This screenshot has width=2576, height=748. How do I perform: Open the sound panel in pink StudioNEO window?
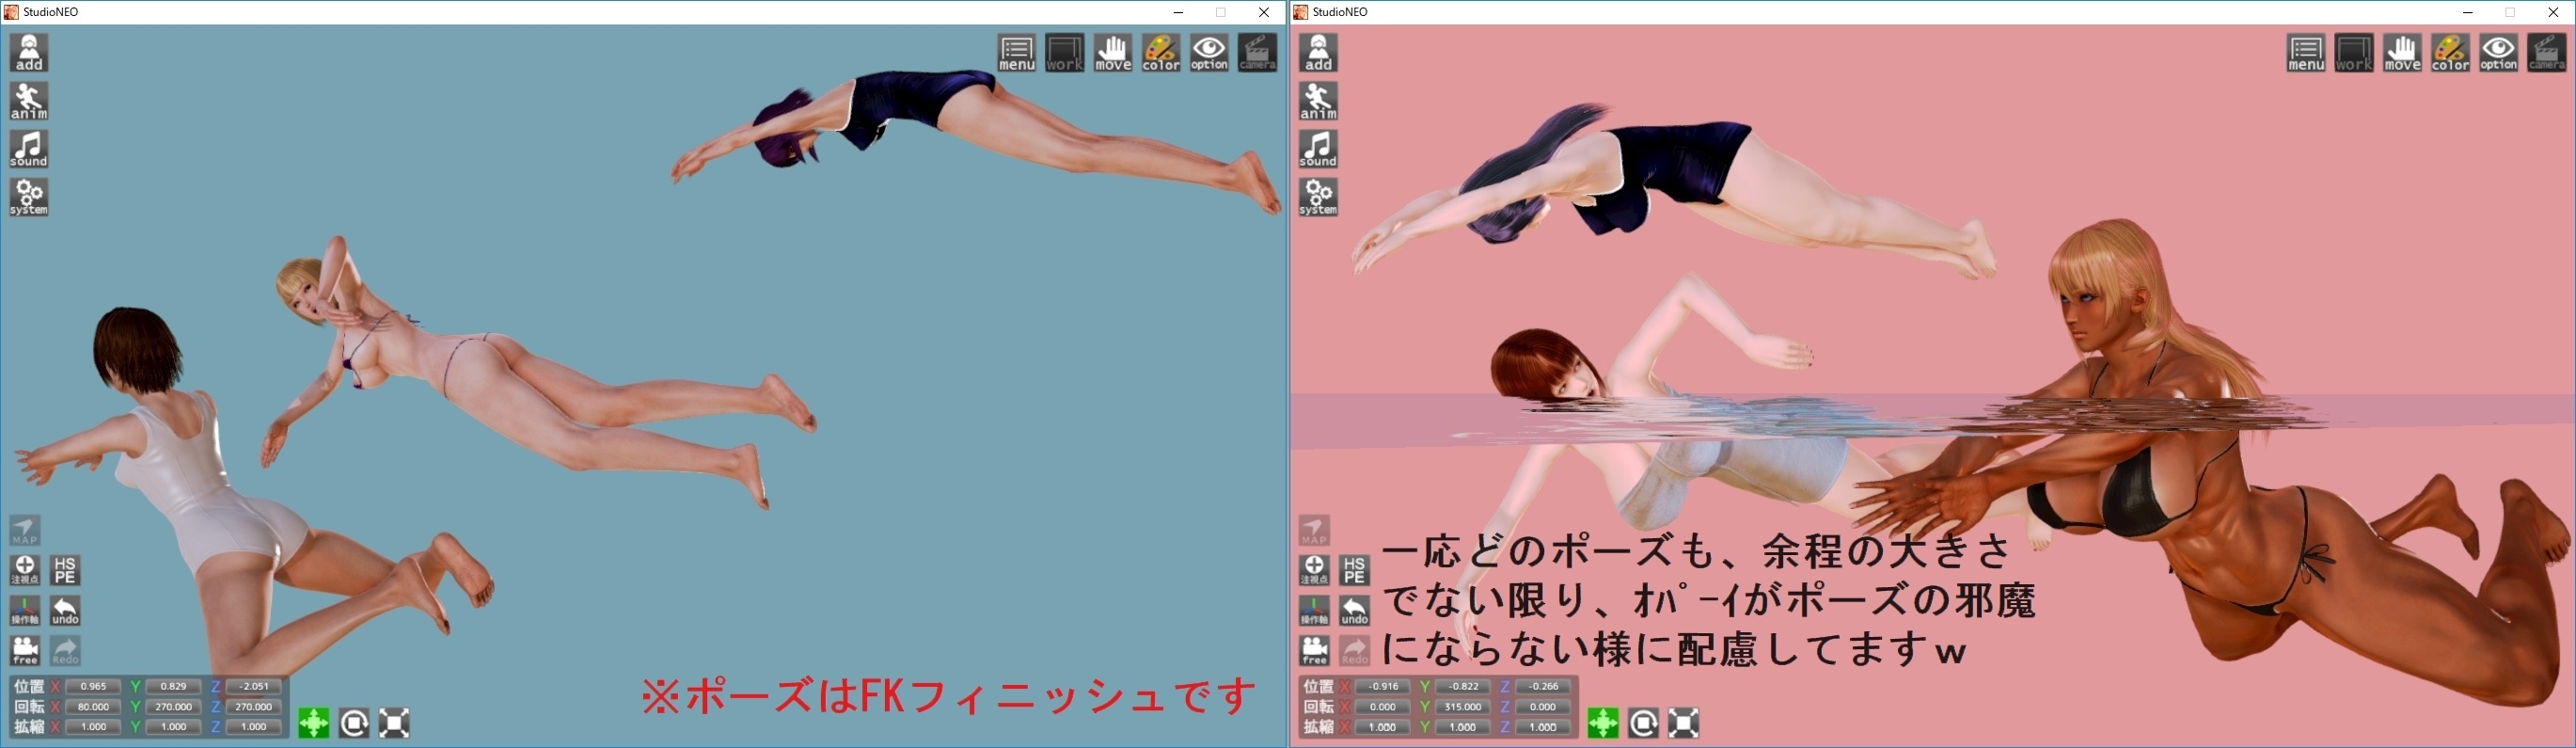1318,149
